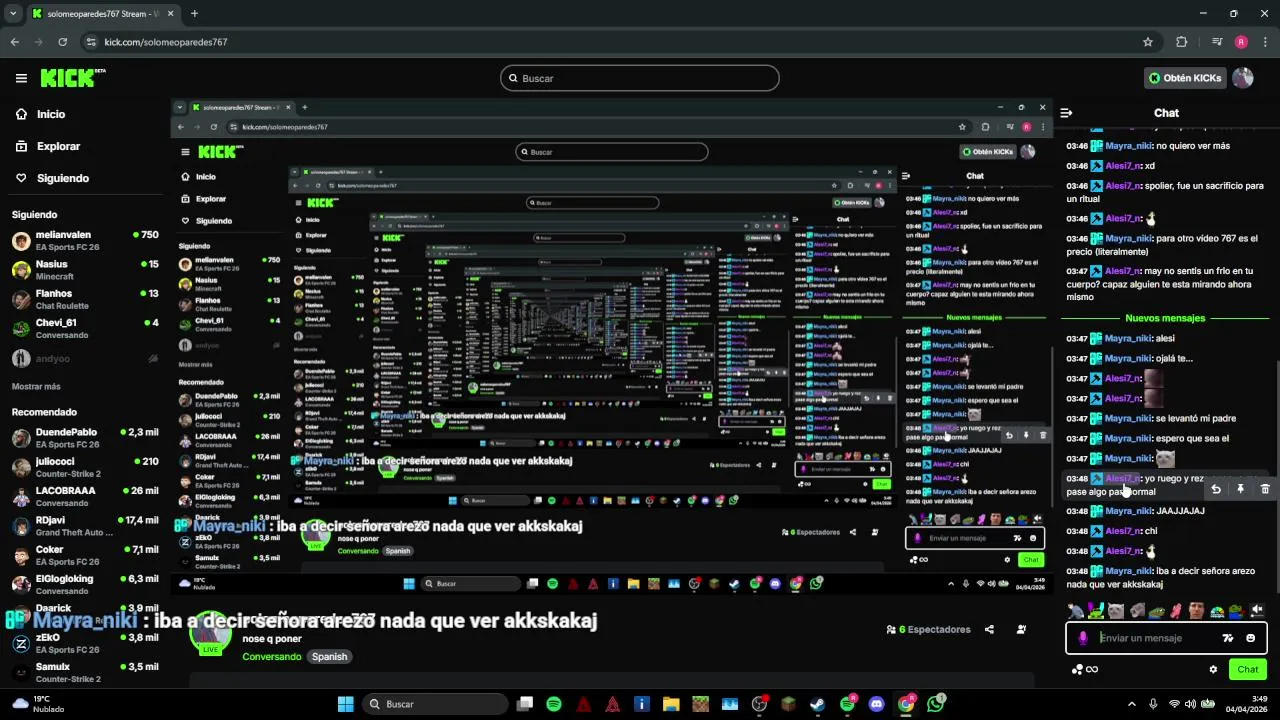Click the share icon below the stream

(989, 630)
